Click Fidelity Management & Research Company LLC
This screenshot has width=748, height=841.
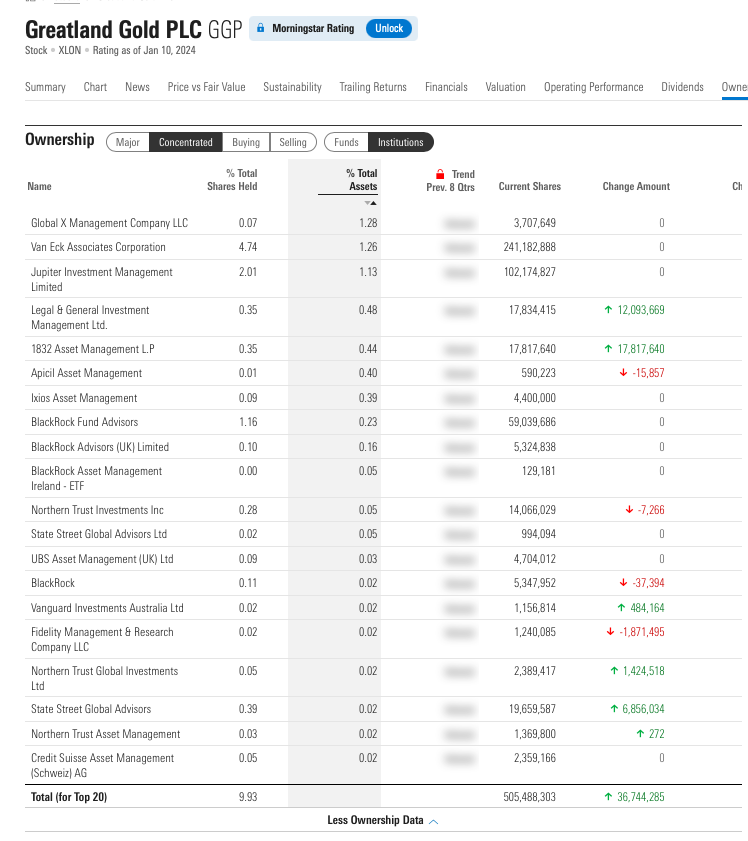102,639
